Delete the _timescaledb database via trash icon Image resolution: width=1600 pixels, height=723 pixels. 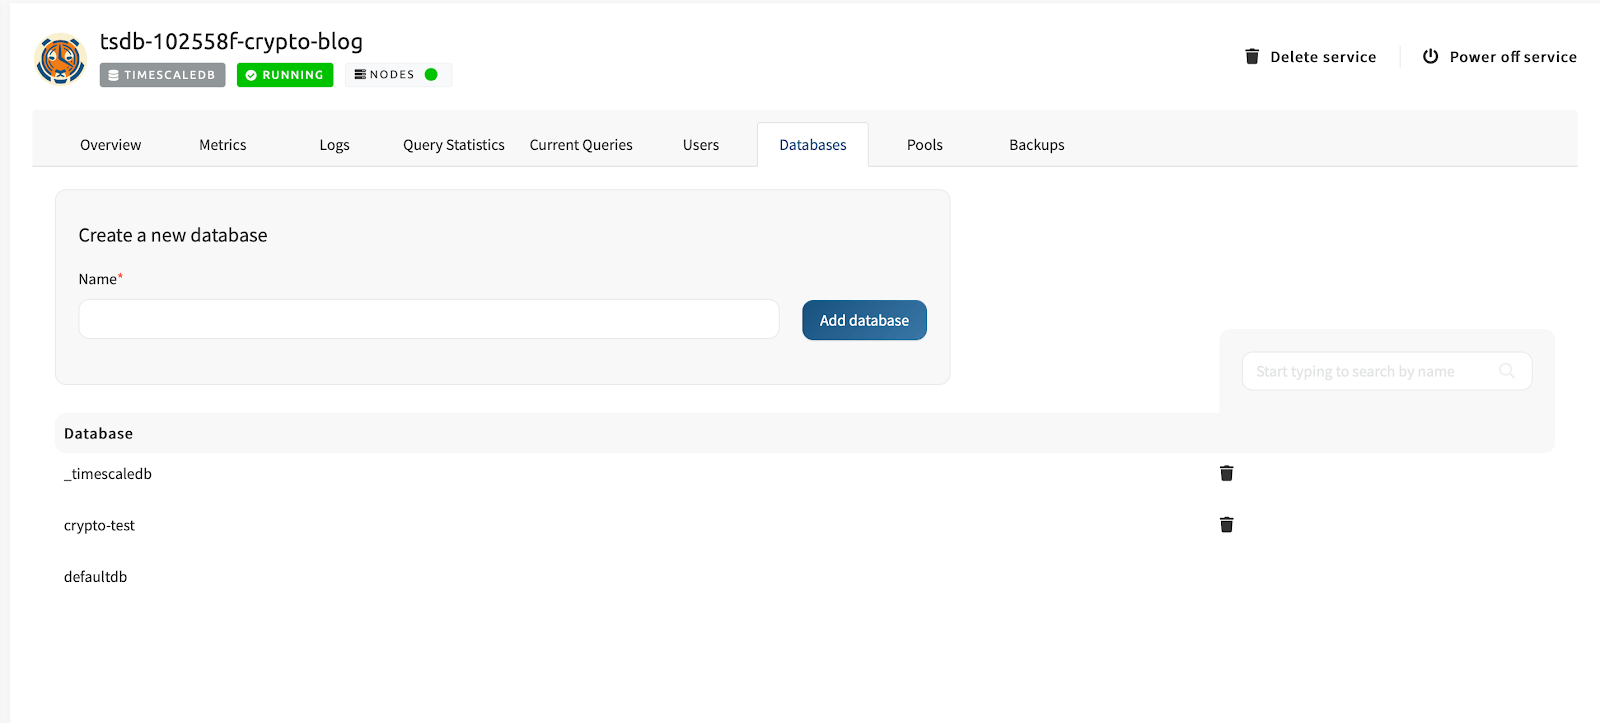tap(1226, 473)
